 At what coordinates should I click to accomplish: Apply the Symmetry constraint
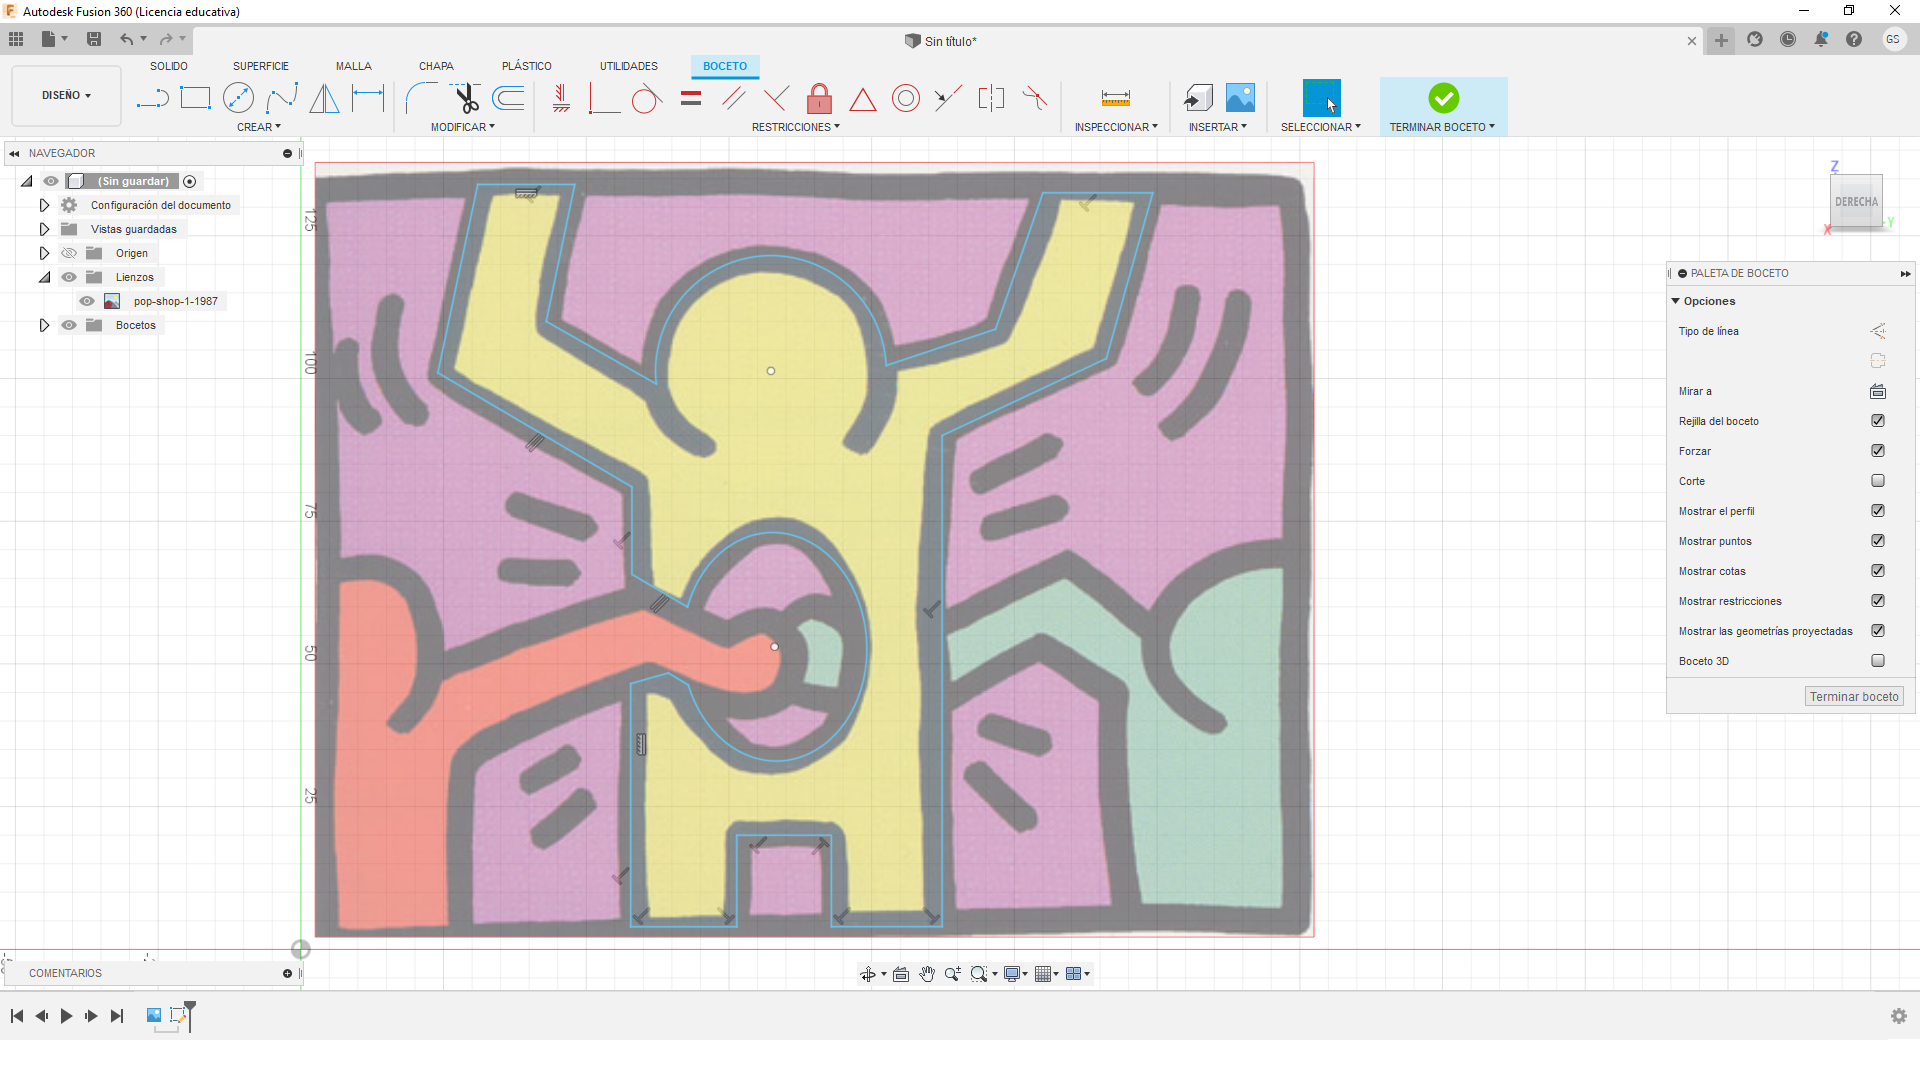pos(991,98)
